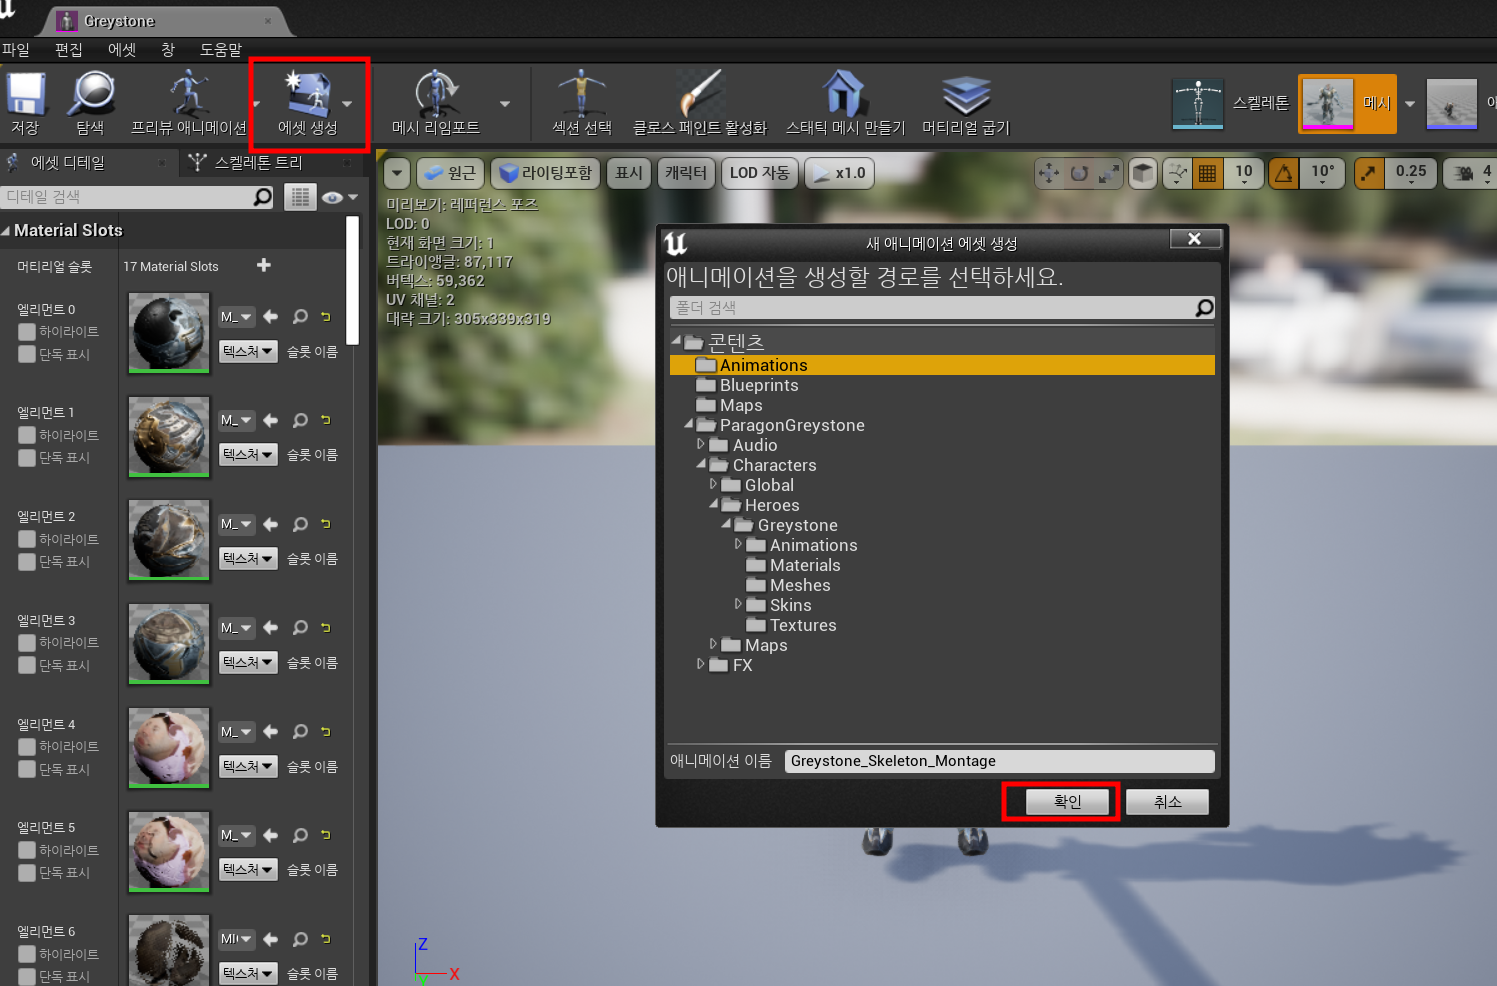Open 캐릭터 viewport menu button

686,173
